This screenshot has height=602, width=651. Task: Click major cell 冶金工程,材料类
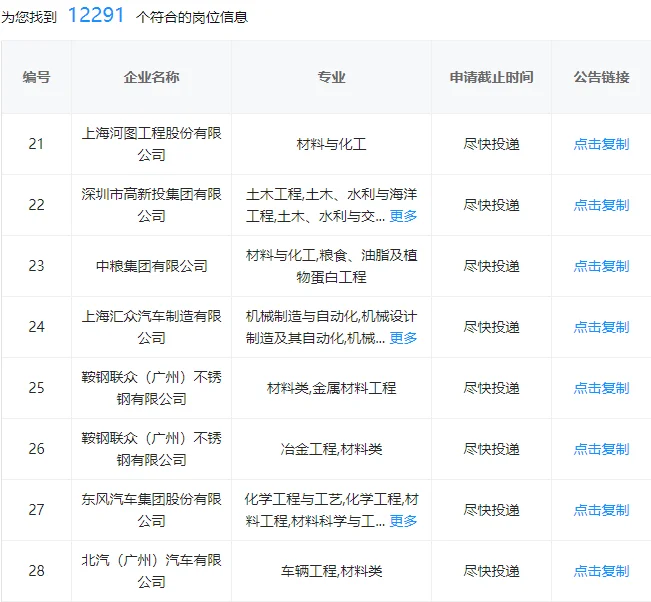coord(331,449)
